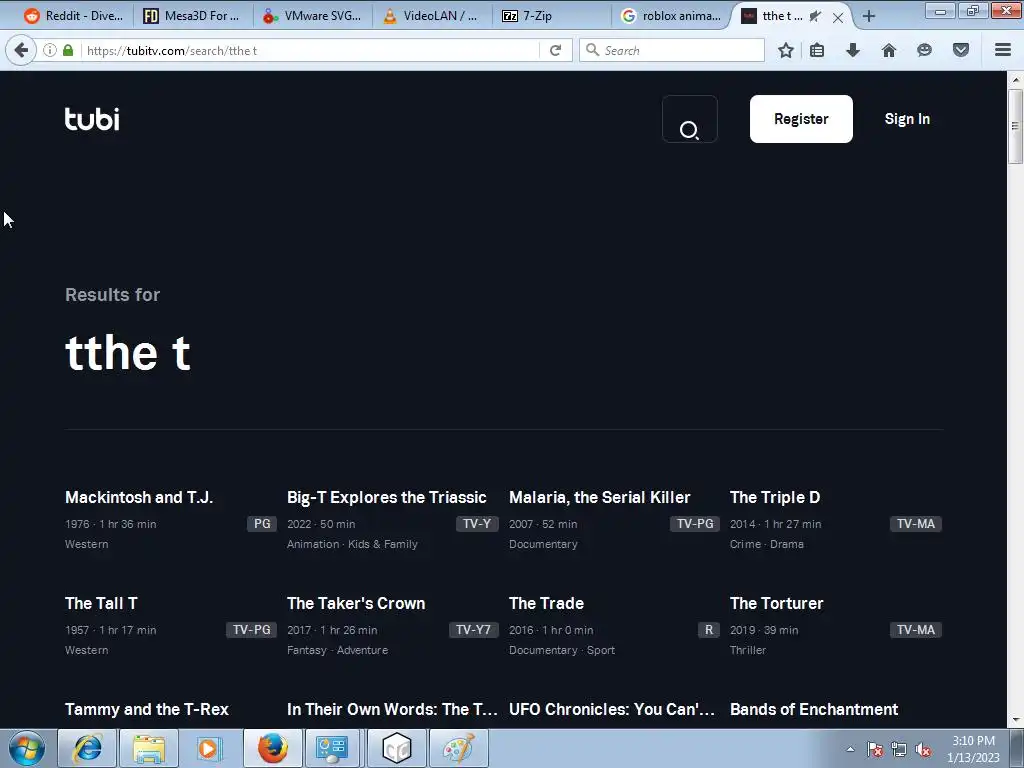Click the 'Animation · Kids & Family' genre text

point(352,544)
